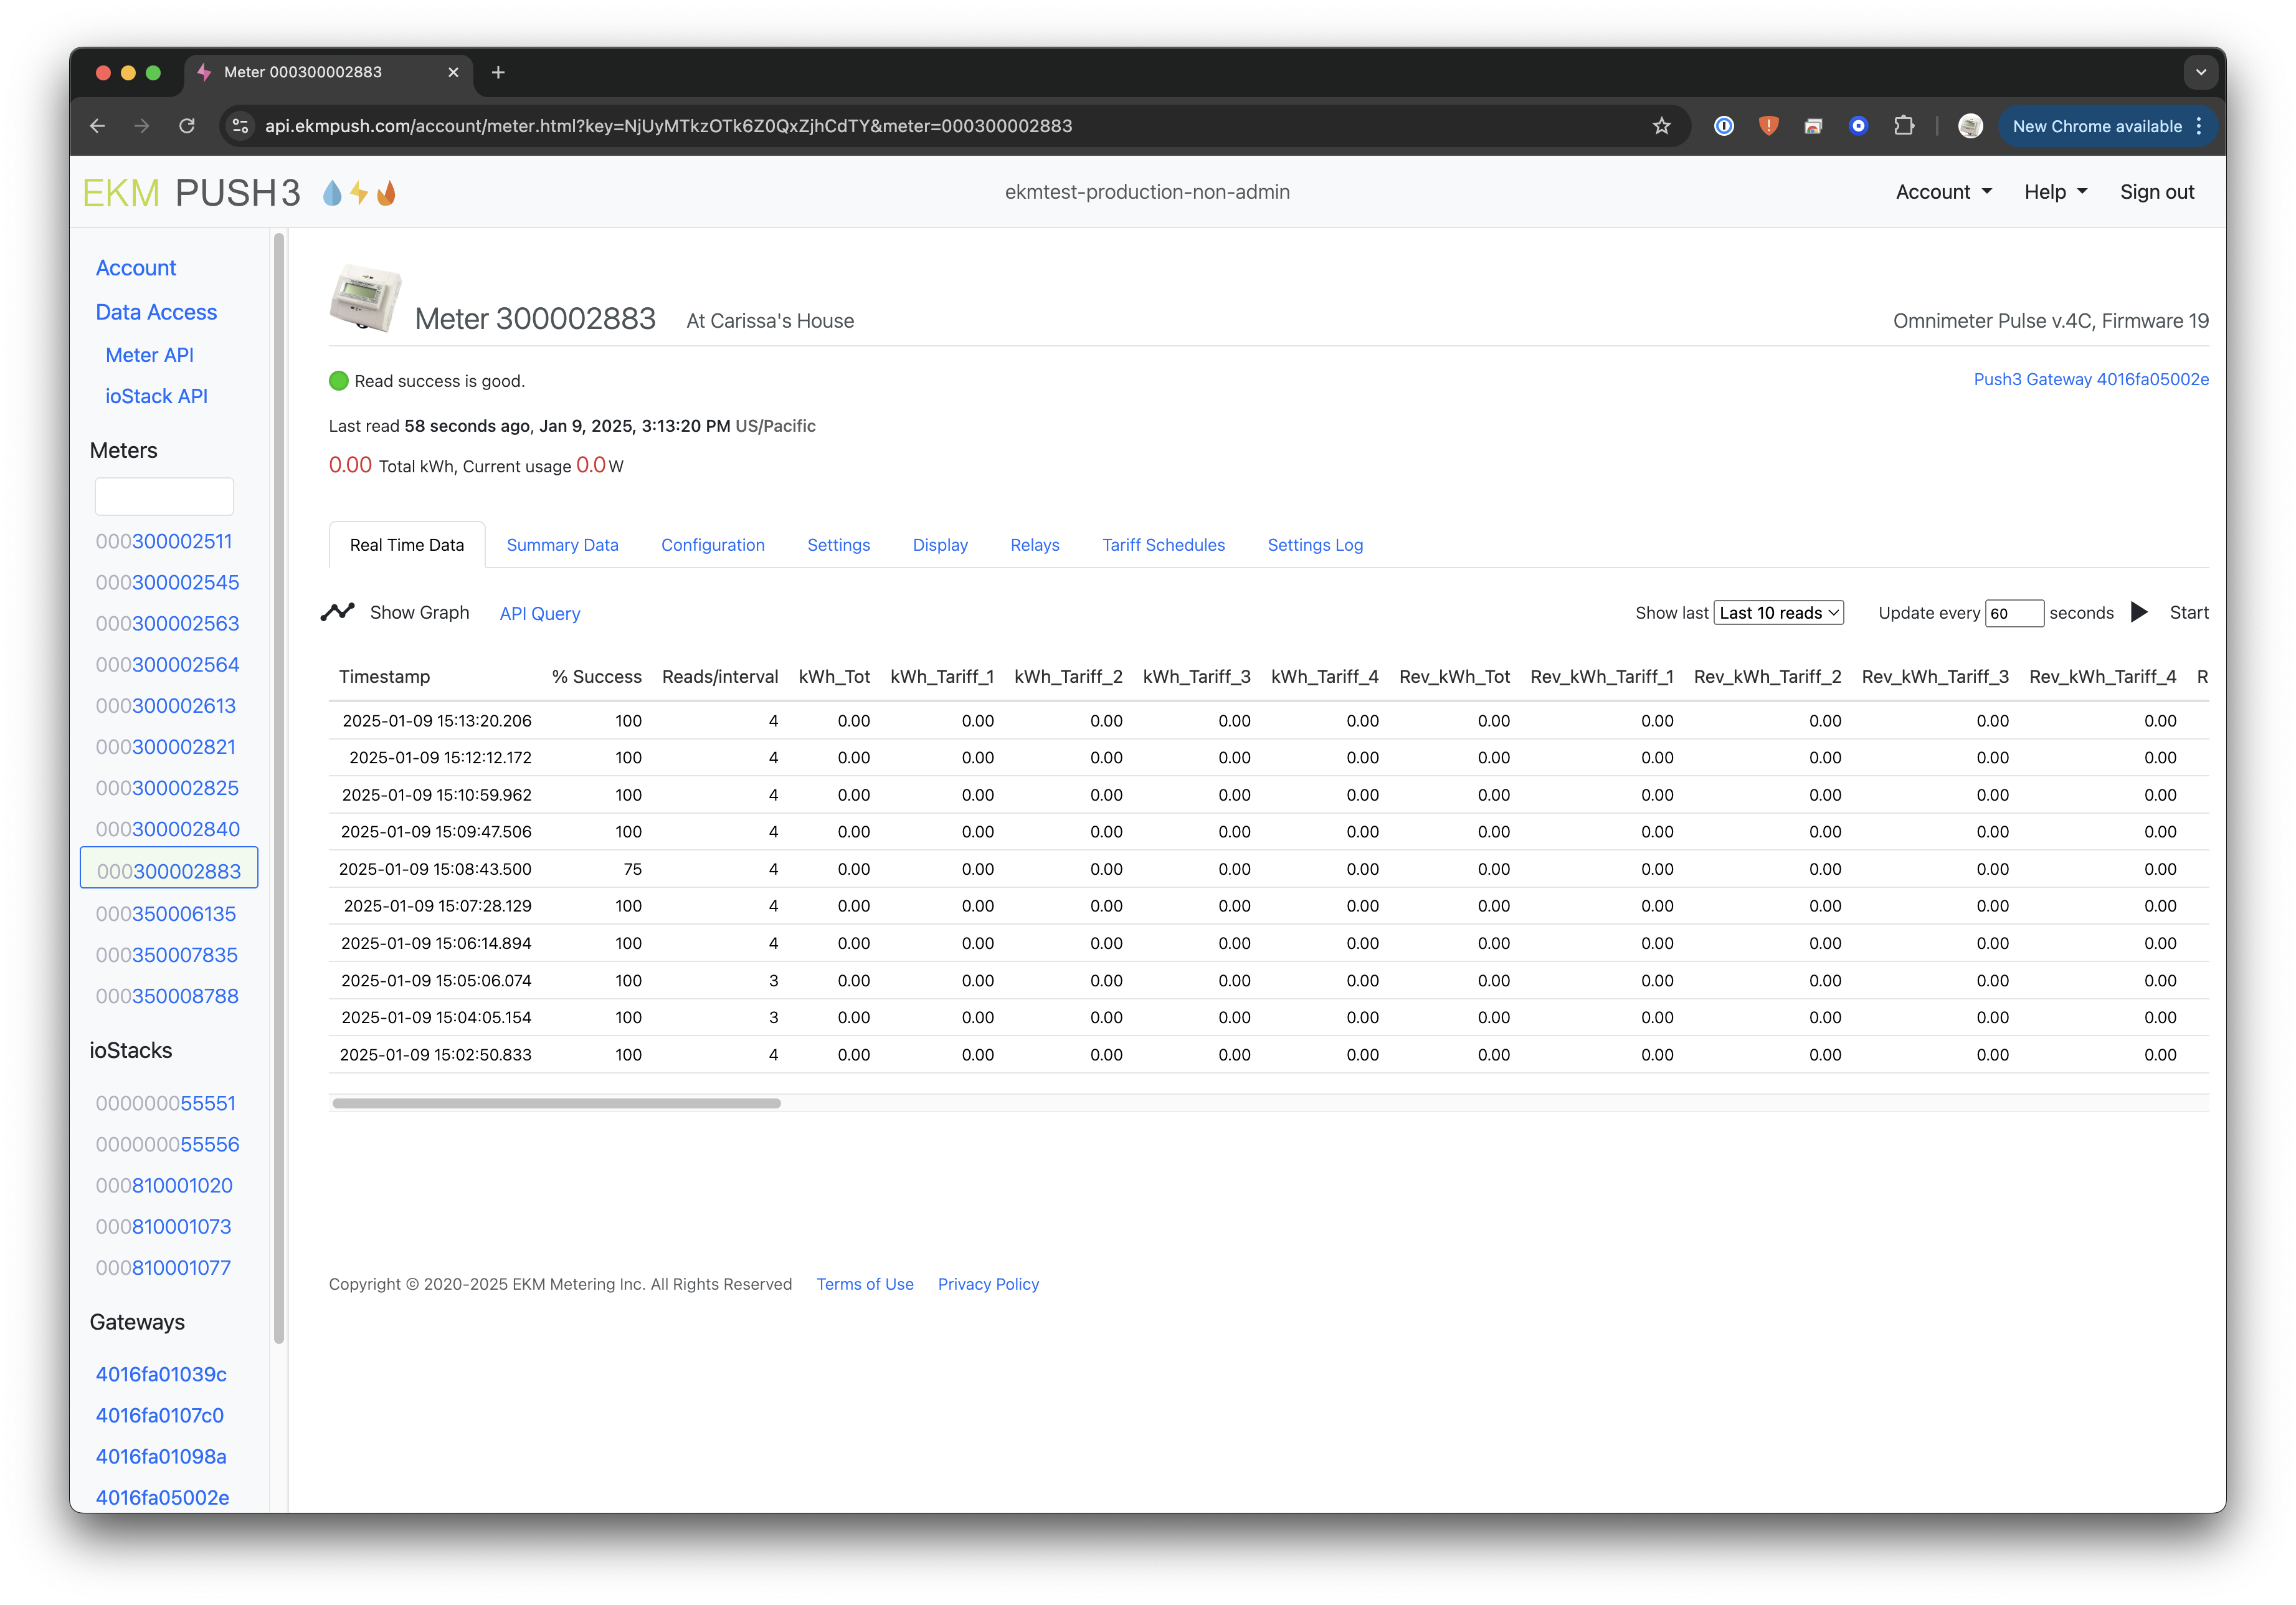Viewport: 2296px width, 1605px height.
Task: Click the horizontal scrollbar below the table
Action: [556, 1103]
